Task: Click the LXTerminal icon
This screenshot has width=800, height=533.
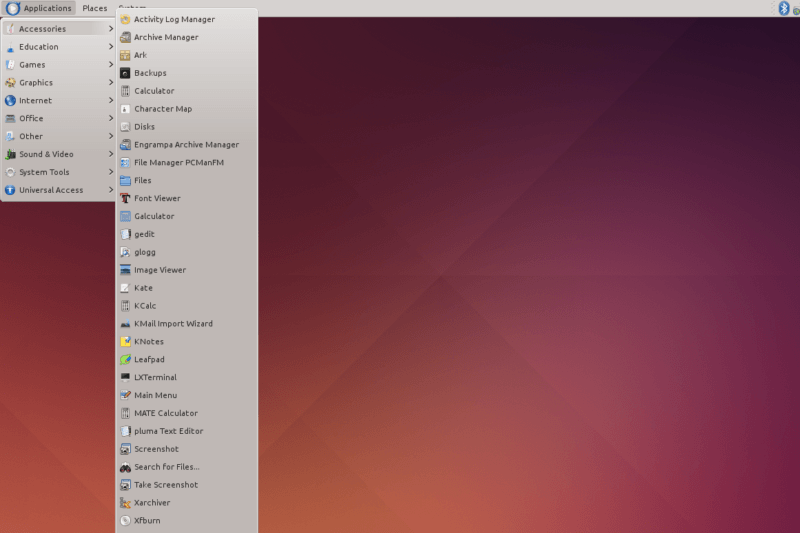Action: tap(125, 378)
